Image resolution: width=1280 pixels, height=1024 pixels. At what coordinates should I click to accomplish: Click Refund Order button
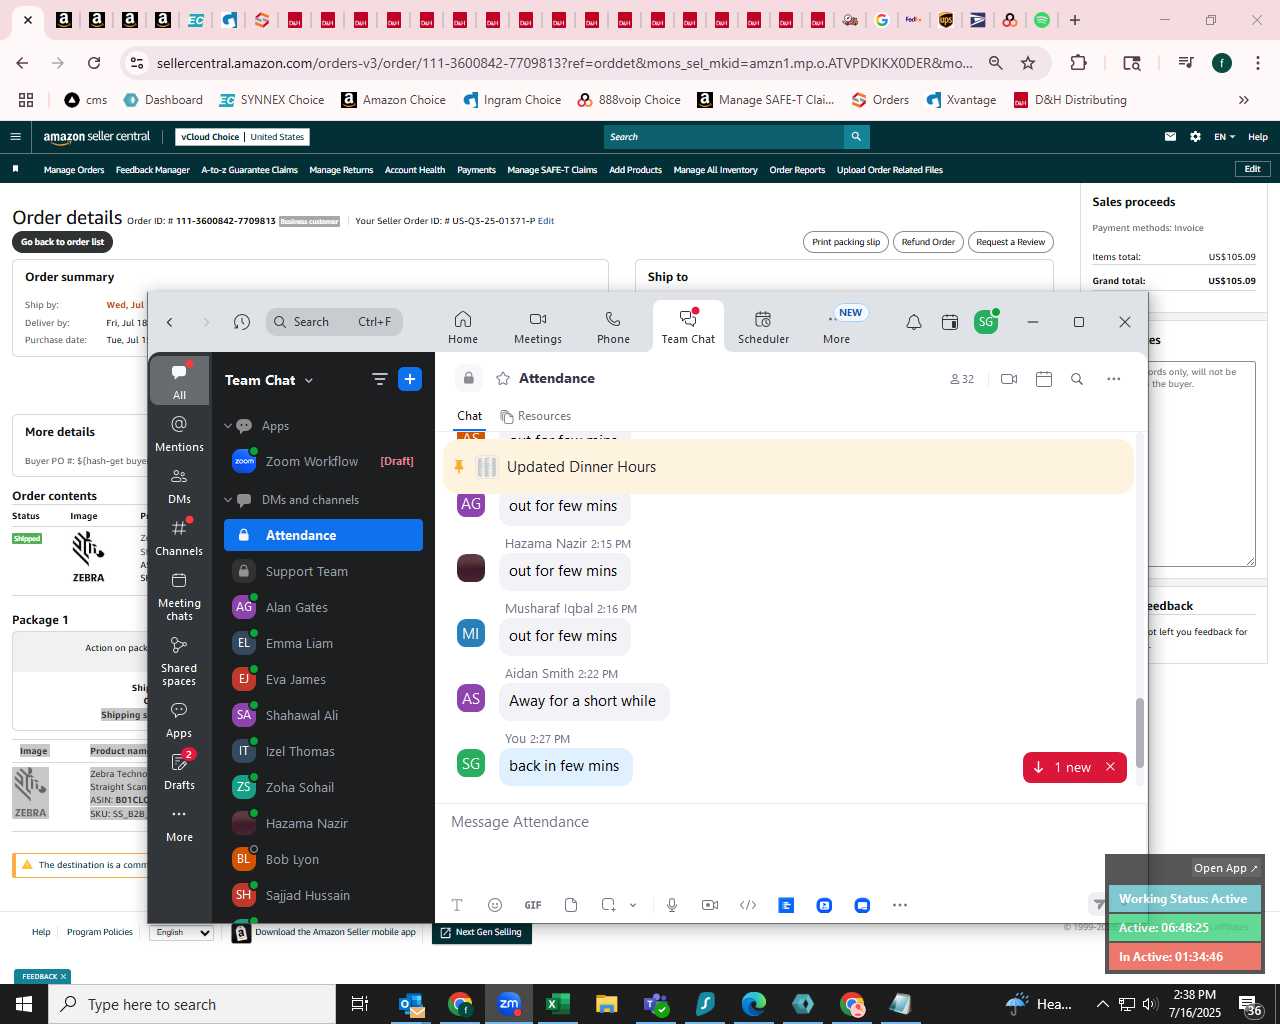click(928, 242)
